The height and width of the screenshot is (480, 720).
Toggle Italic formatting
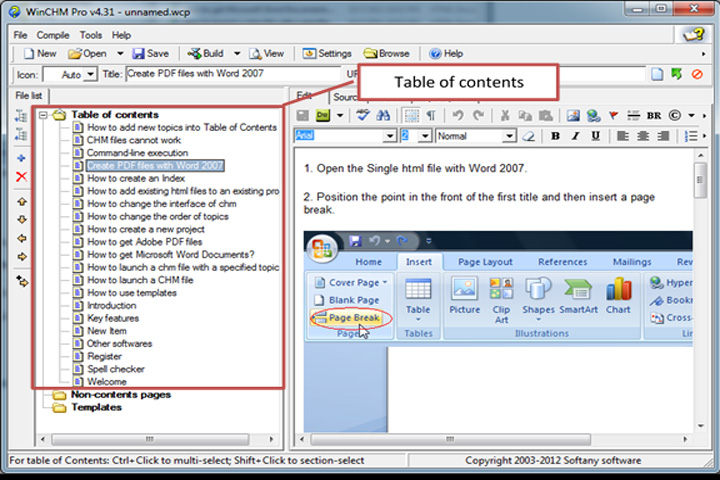tap(575, 136)
